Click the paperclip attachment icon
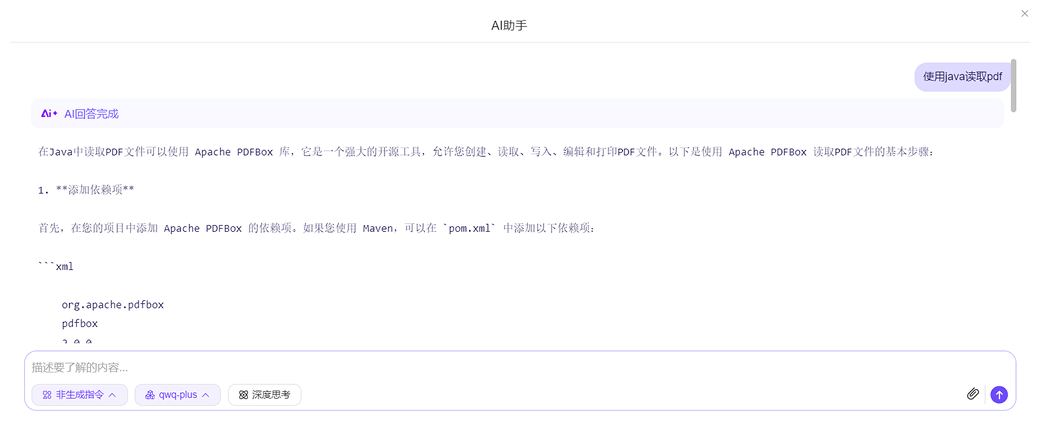 point(972,394)
